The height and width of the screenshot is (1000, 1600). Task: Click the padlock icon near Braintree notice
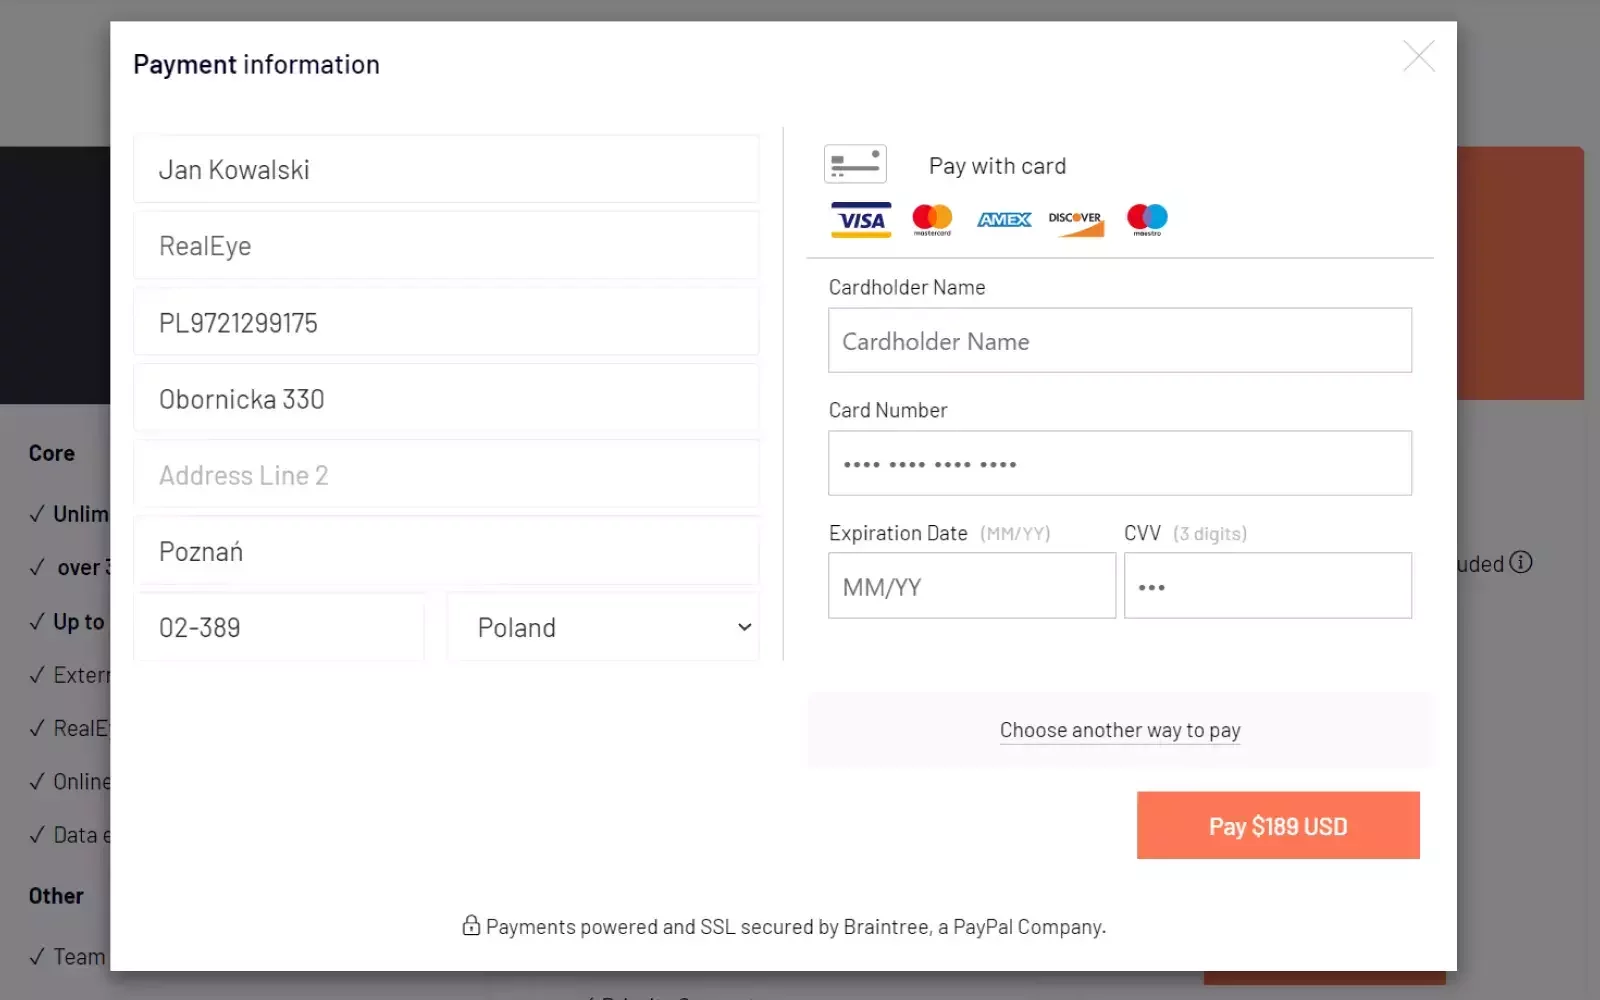[x=471, y=926]
